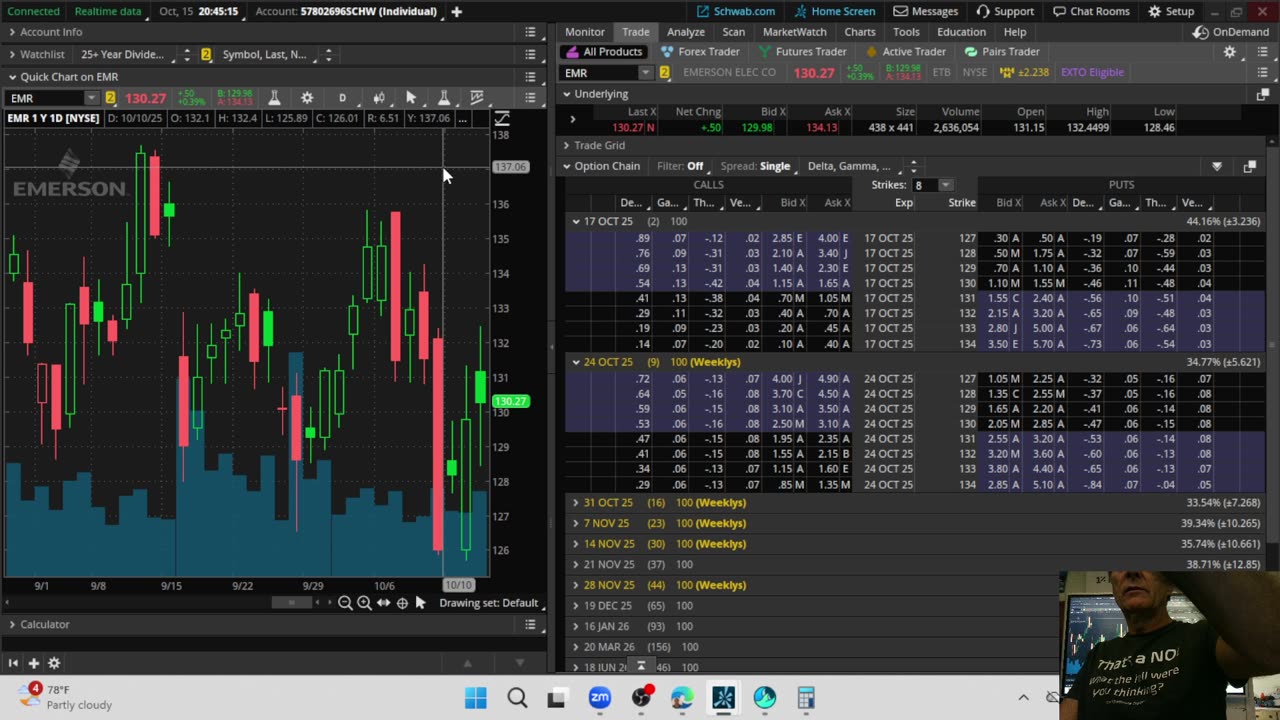
Task: Toggle the OnDemand mode button
Action: click(1231, 32)
